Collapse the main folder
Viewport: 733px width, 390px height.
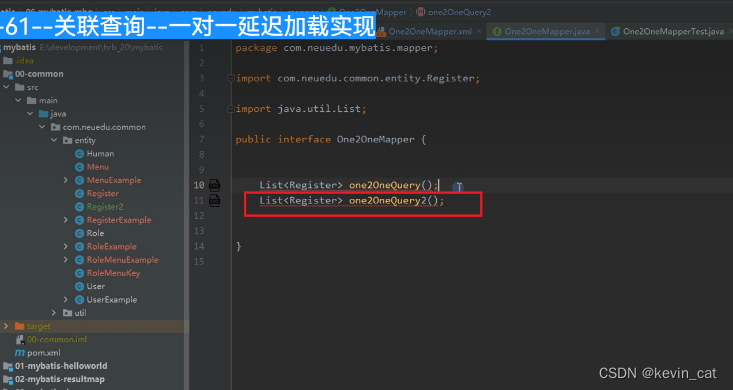tap(18, 101)
